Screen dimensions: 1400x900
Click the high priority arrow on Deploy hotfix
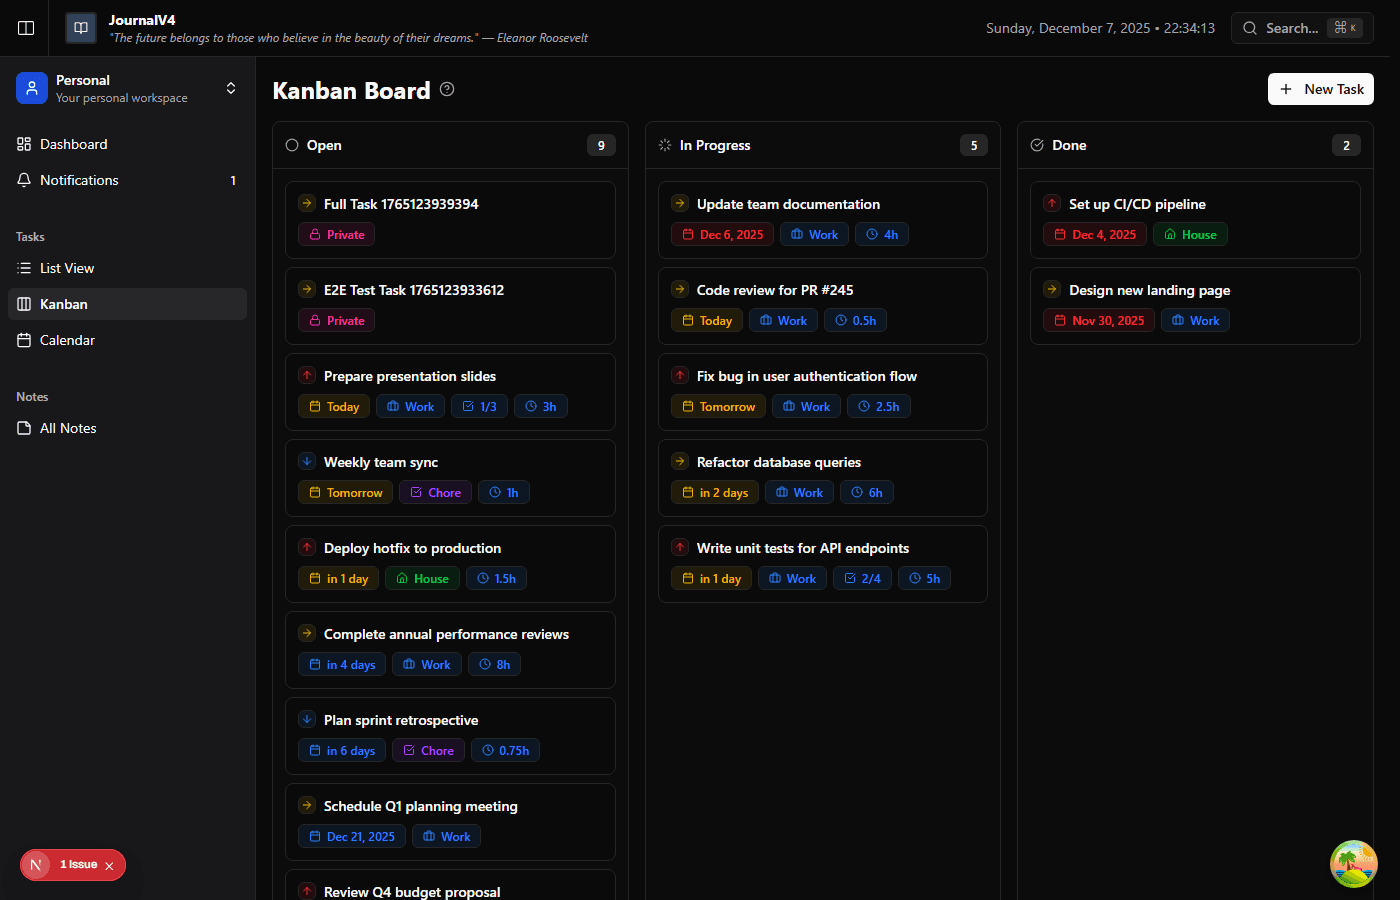pos(307,547)
